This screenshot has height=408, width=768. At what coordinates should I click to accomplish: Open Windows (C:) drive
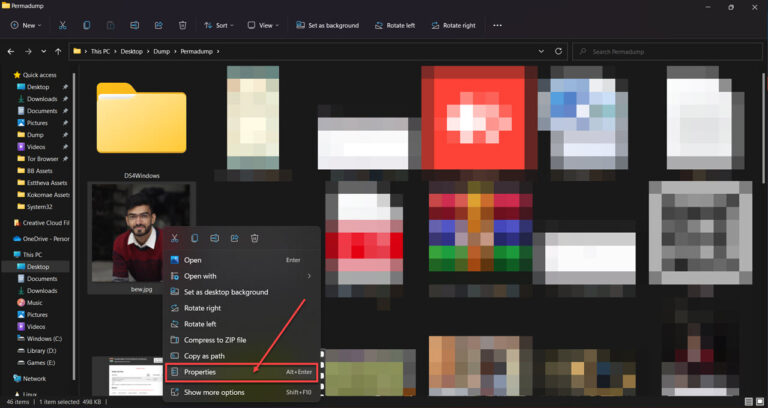tap(38, 339)
